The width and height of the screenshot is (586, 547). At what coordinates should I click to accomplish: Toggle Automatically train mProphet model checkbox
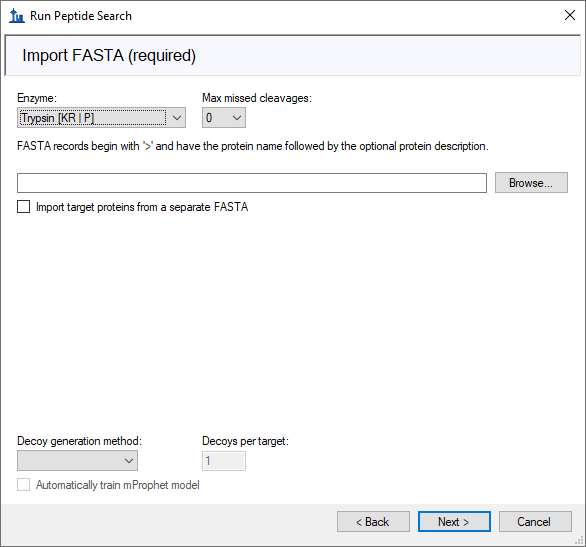[24, 485]
